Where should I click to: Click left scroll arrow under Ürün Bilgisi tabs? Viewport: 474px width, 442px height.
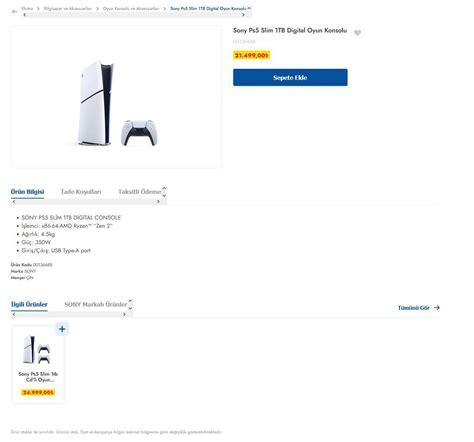coord(14,202)
